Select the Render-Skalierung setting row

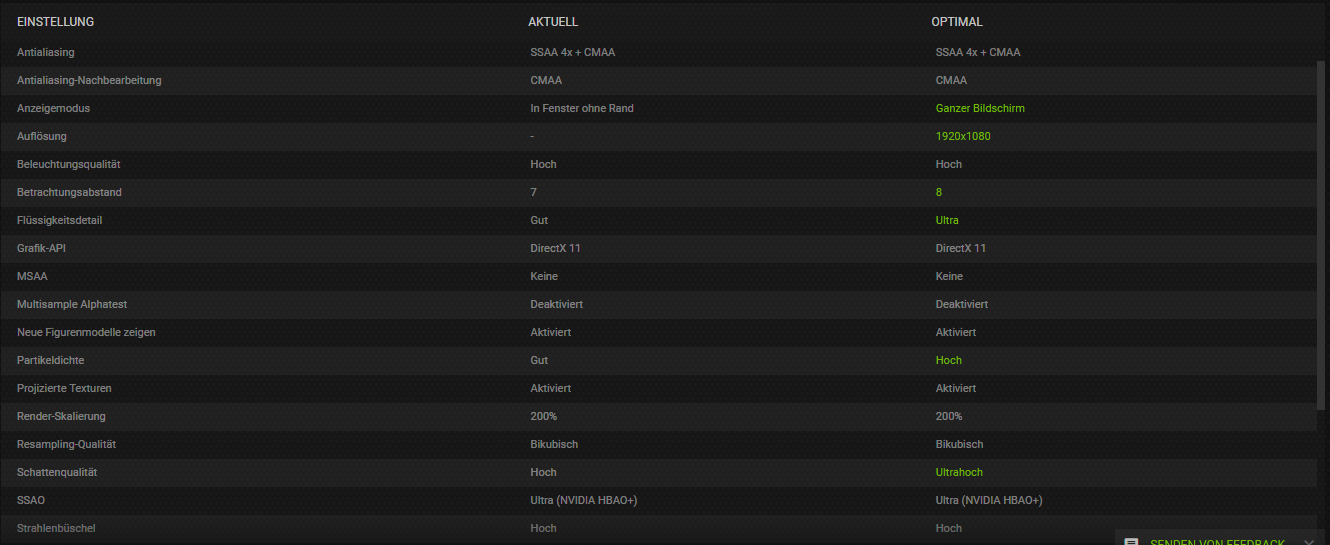(x=658, y=416)
